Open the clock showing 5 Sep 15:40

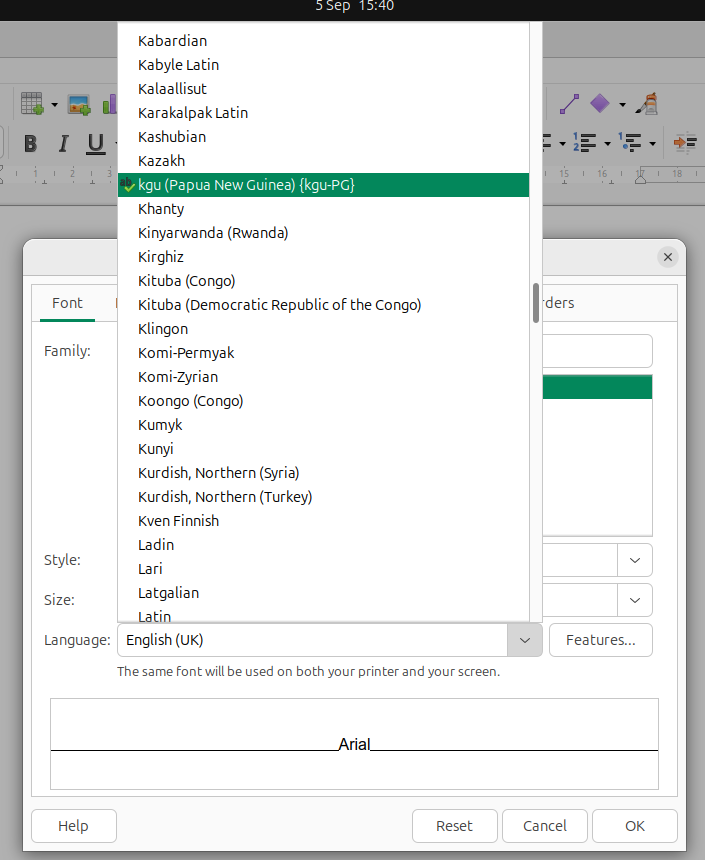point(354,7)
